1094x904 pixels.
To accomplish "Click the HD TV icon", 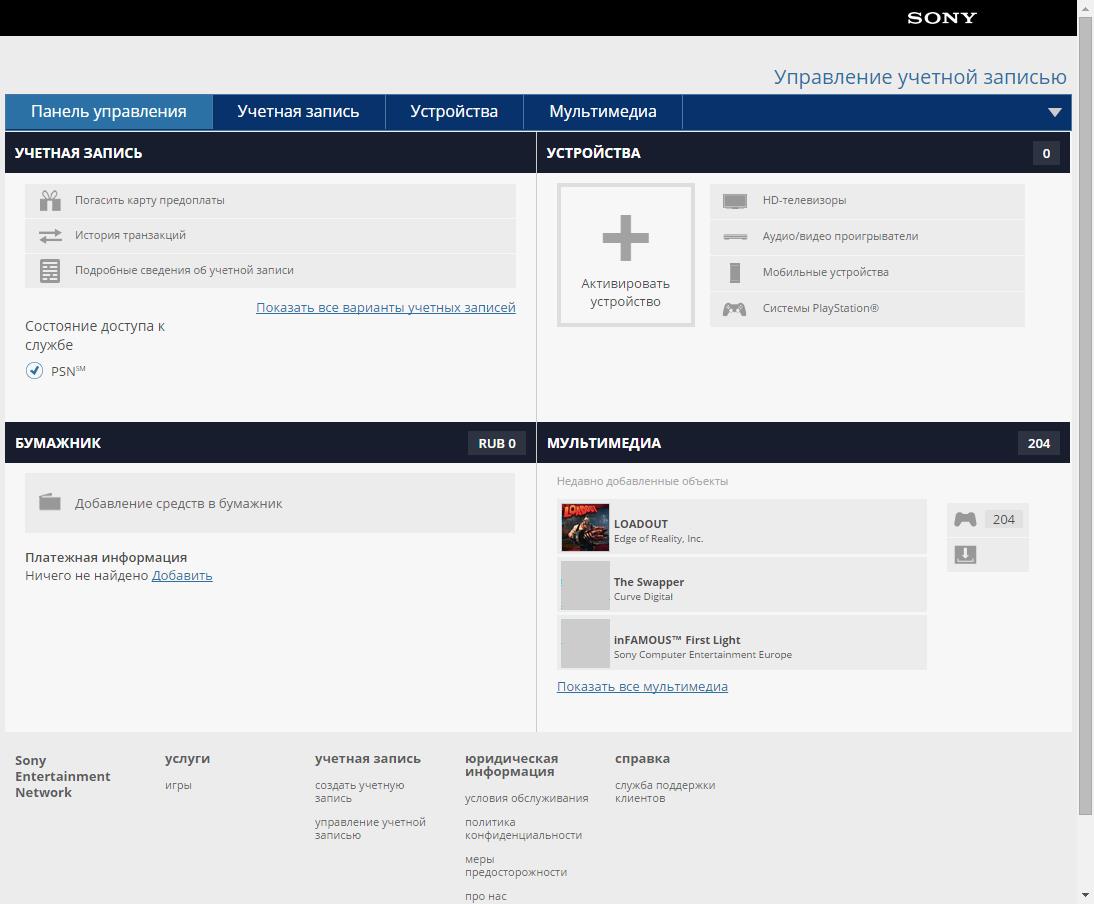I will 735,201.
